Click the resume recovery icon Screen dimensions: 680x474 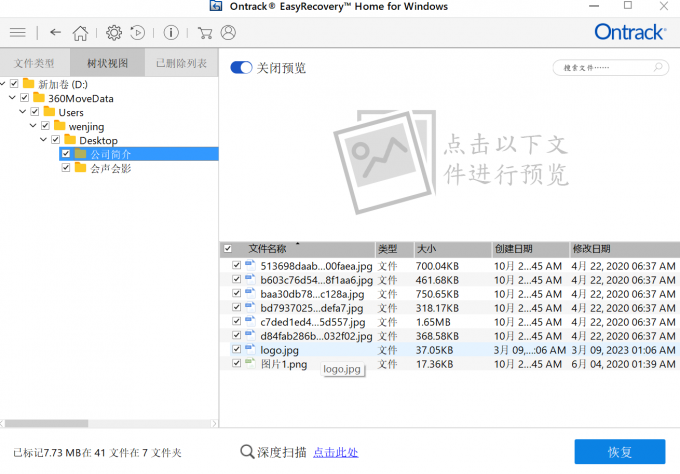click(x=138, y=33)
